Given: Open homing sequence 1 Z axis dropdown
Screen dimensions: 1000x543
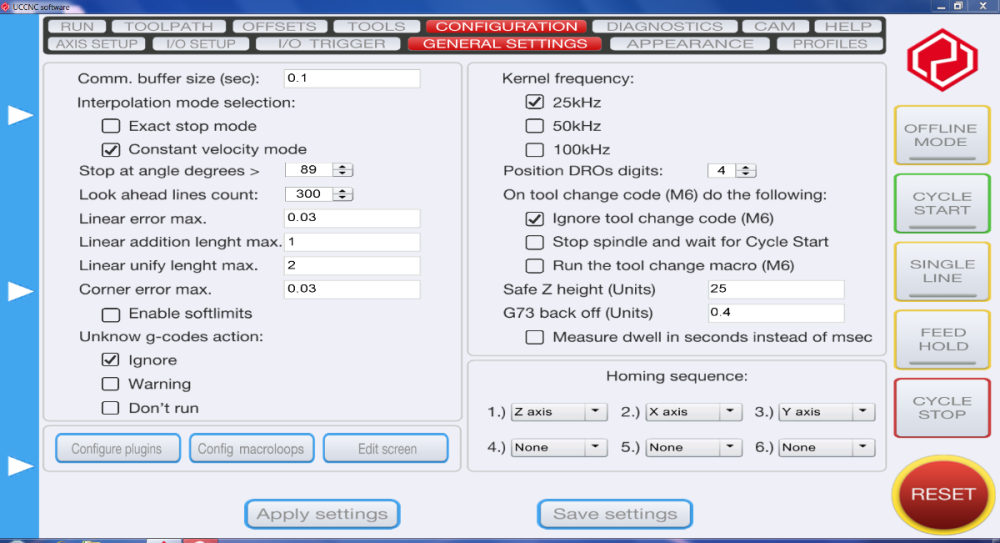Looking at the screenshot, I should (559, 412).
